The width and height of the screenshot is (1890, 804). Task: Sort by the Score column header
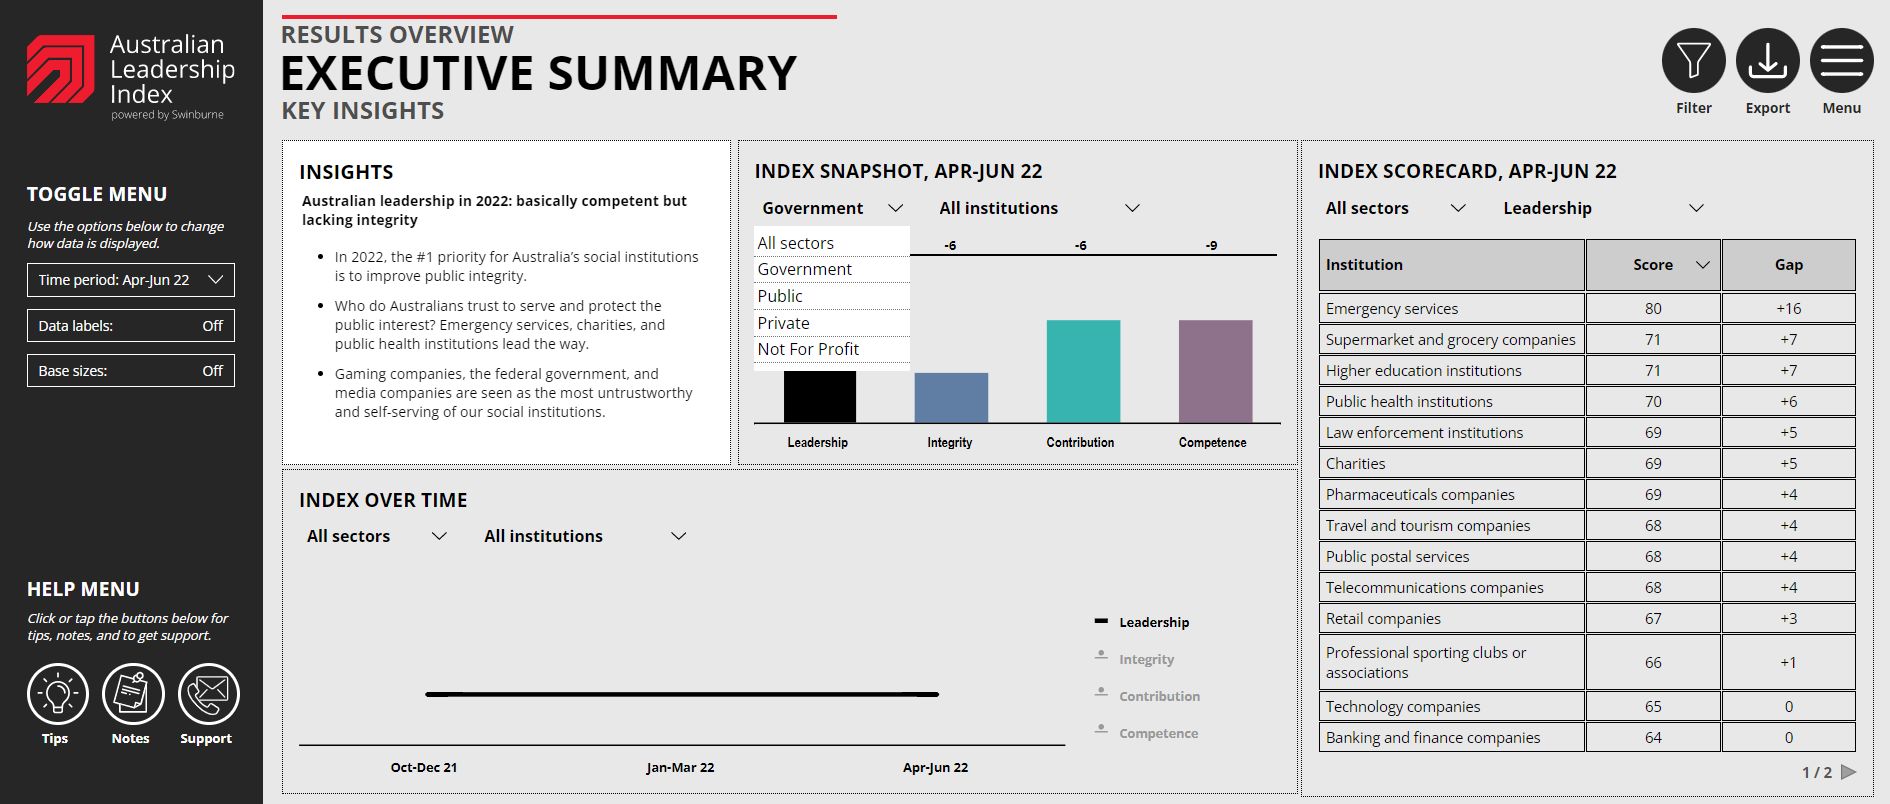click(x=1653, y=265)
